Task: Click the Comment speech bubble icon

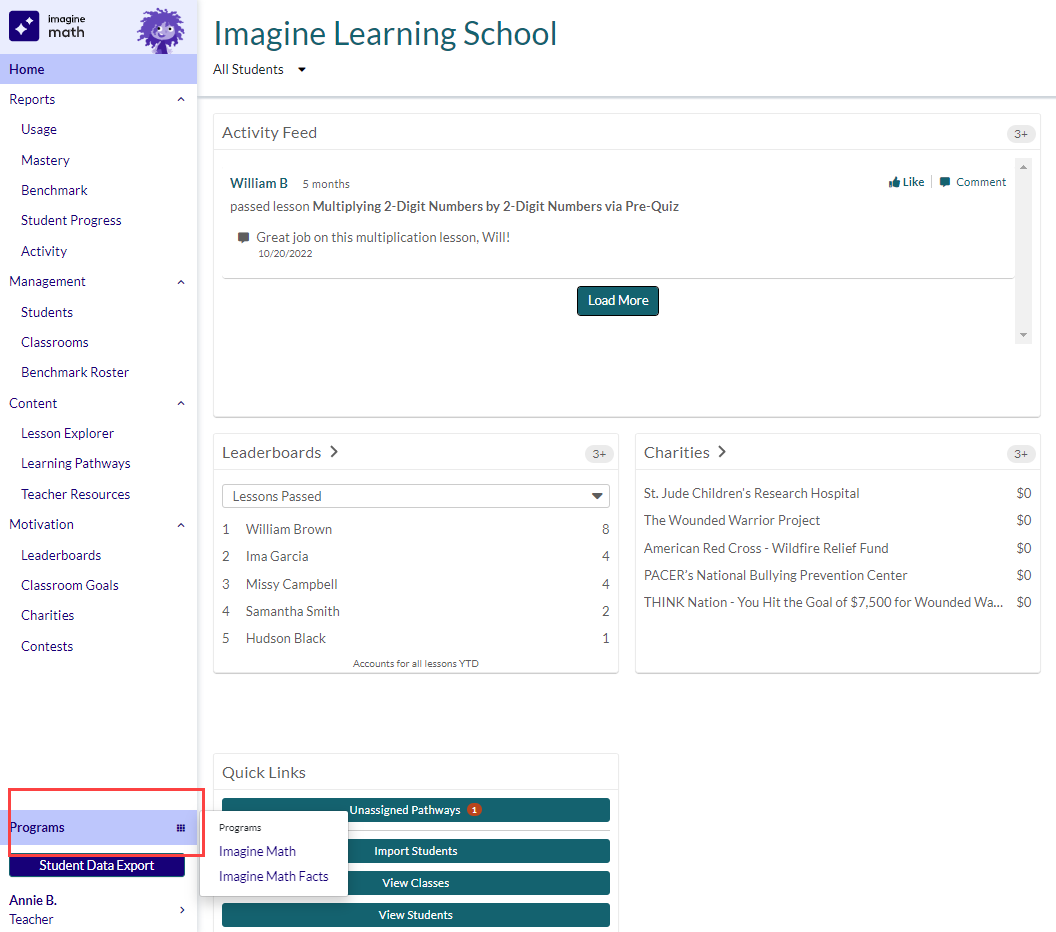Action: [x=945, y=182]
